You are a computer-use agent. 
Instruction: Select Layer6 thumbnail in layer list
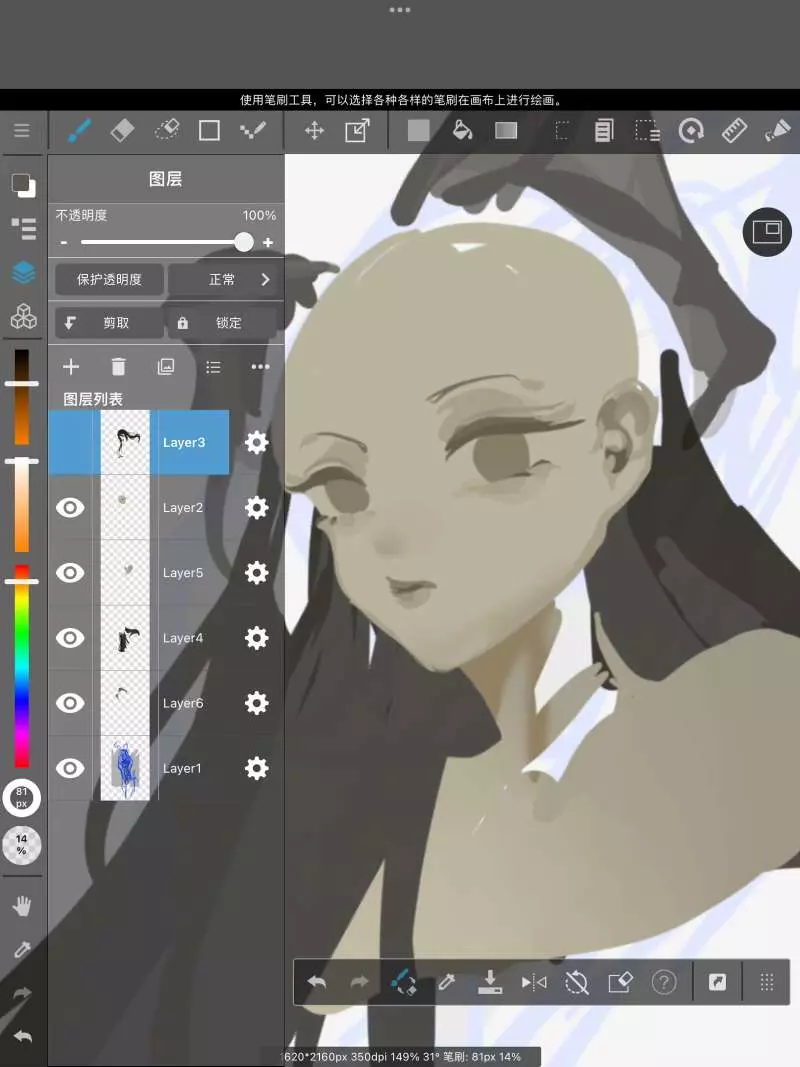[125, 703]
